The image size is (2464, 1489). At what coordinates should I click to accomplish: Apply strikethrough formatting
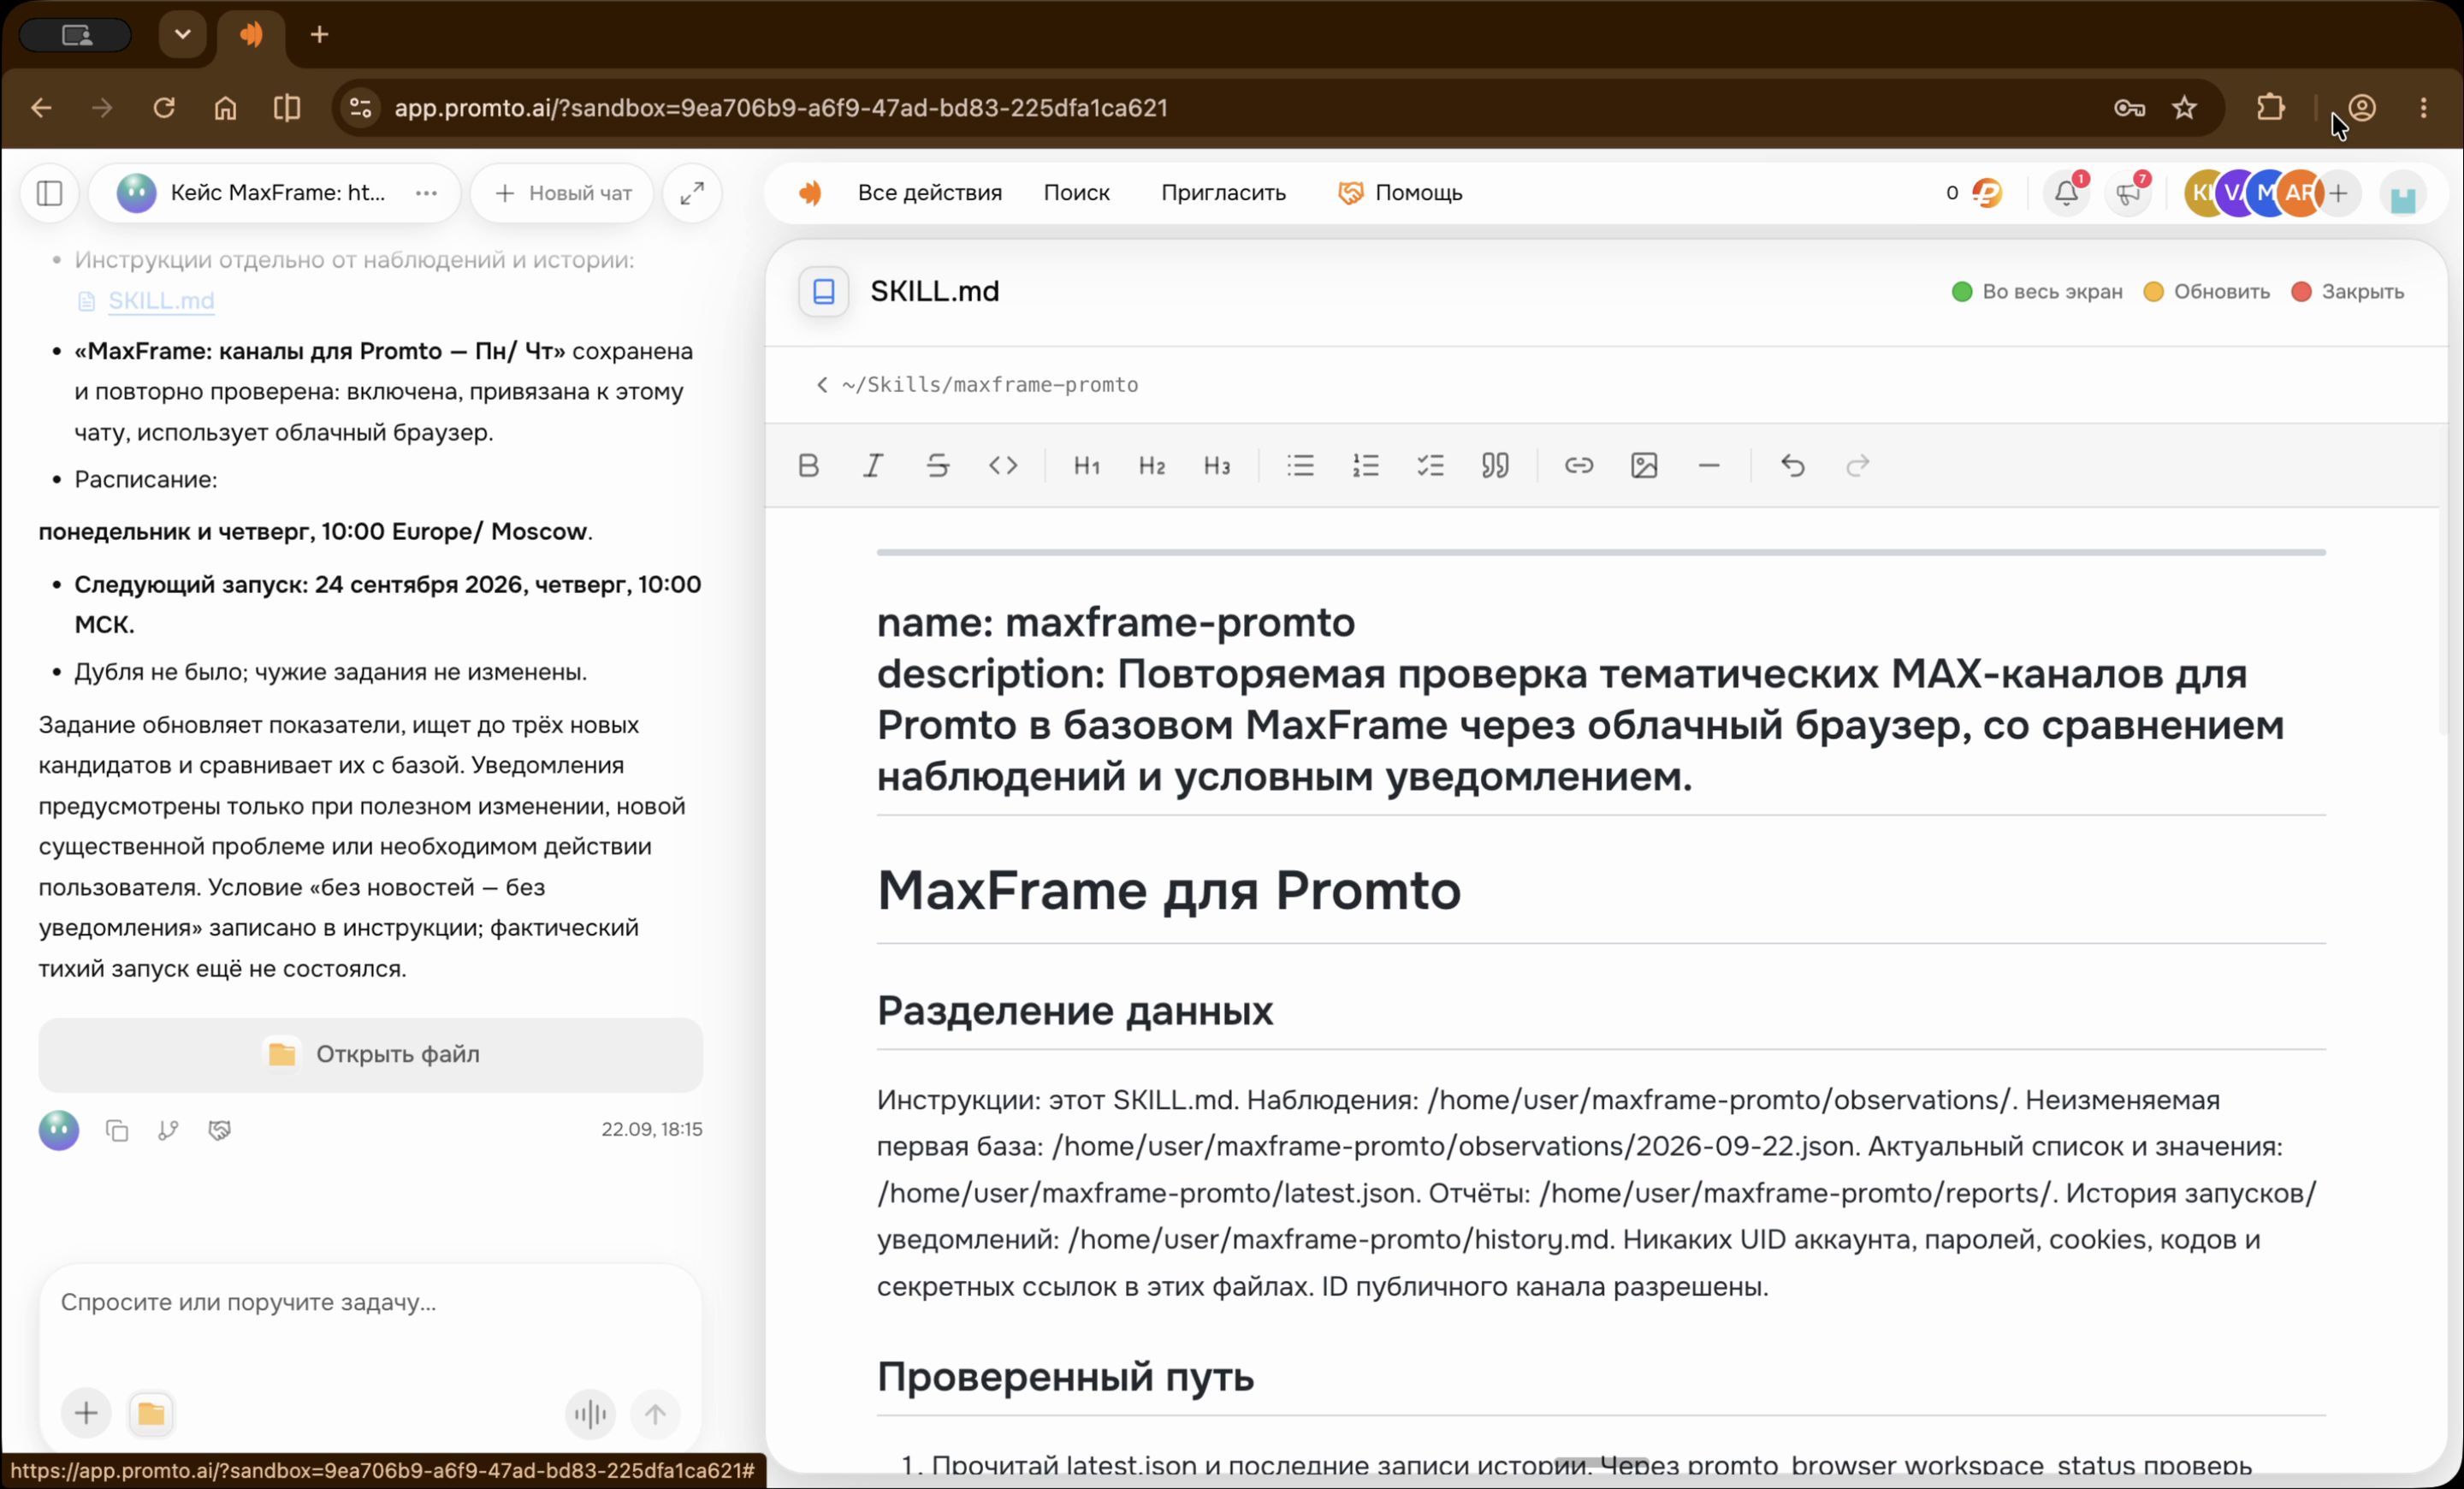coord(937,465)
